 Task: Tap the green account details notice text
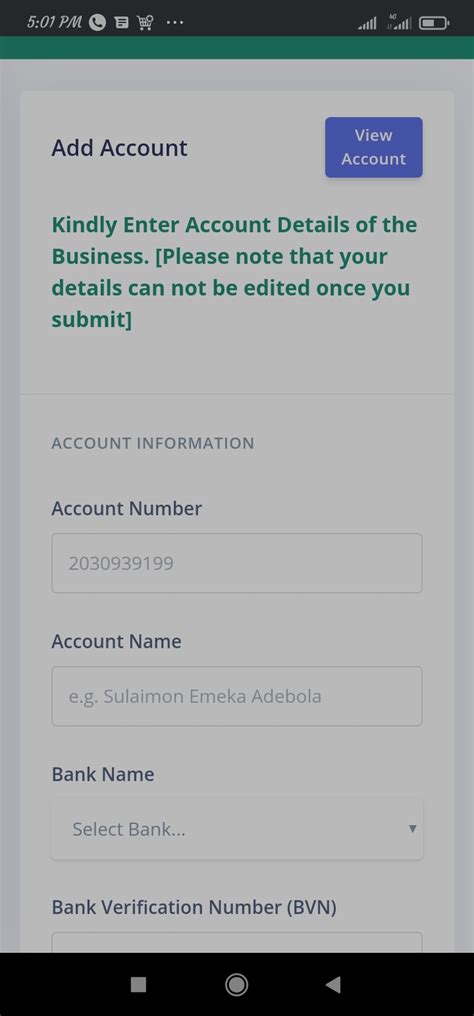234,272
